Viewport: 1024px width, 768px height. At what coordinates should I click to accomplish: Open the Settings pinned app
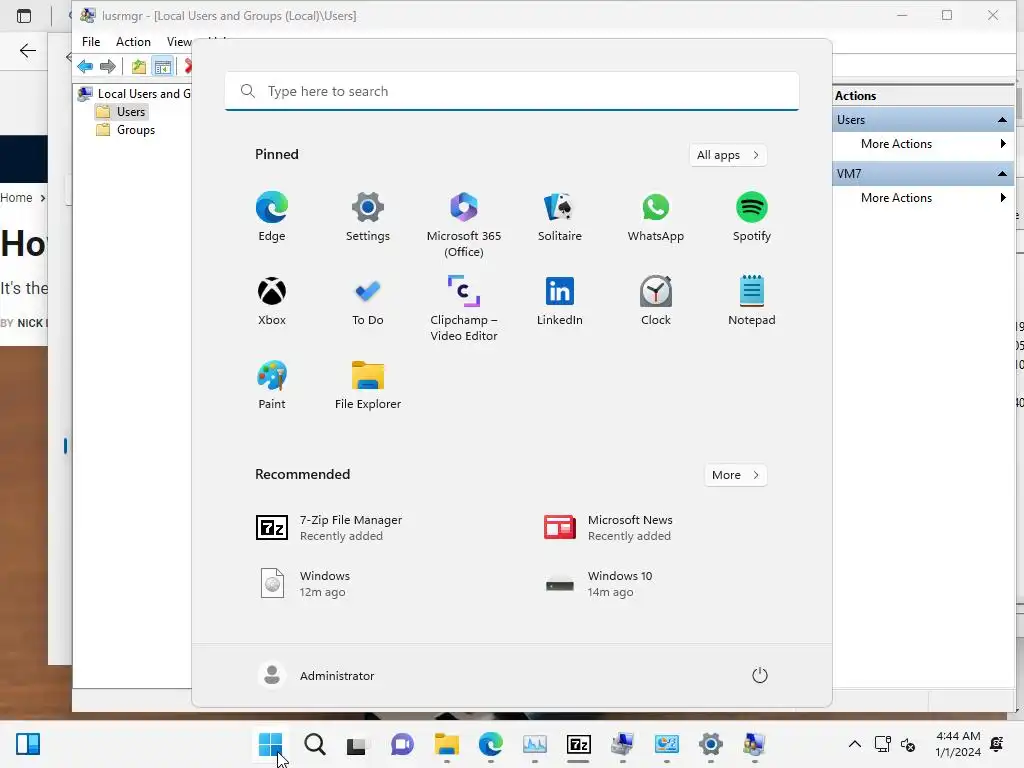[x=368, y=217]
